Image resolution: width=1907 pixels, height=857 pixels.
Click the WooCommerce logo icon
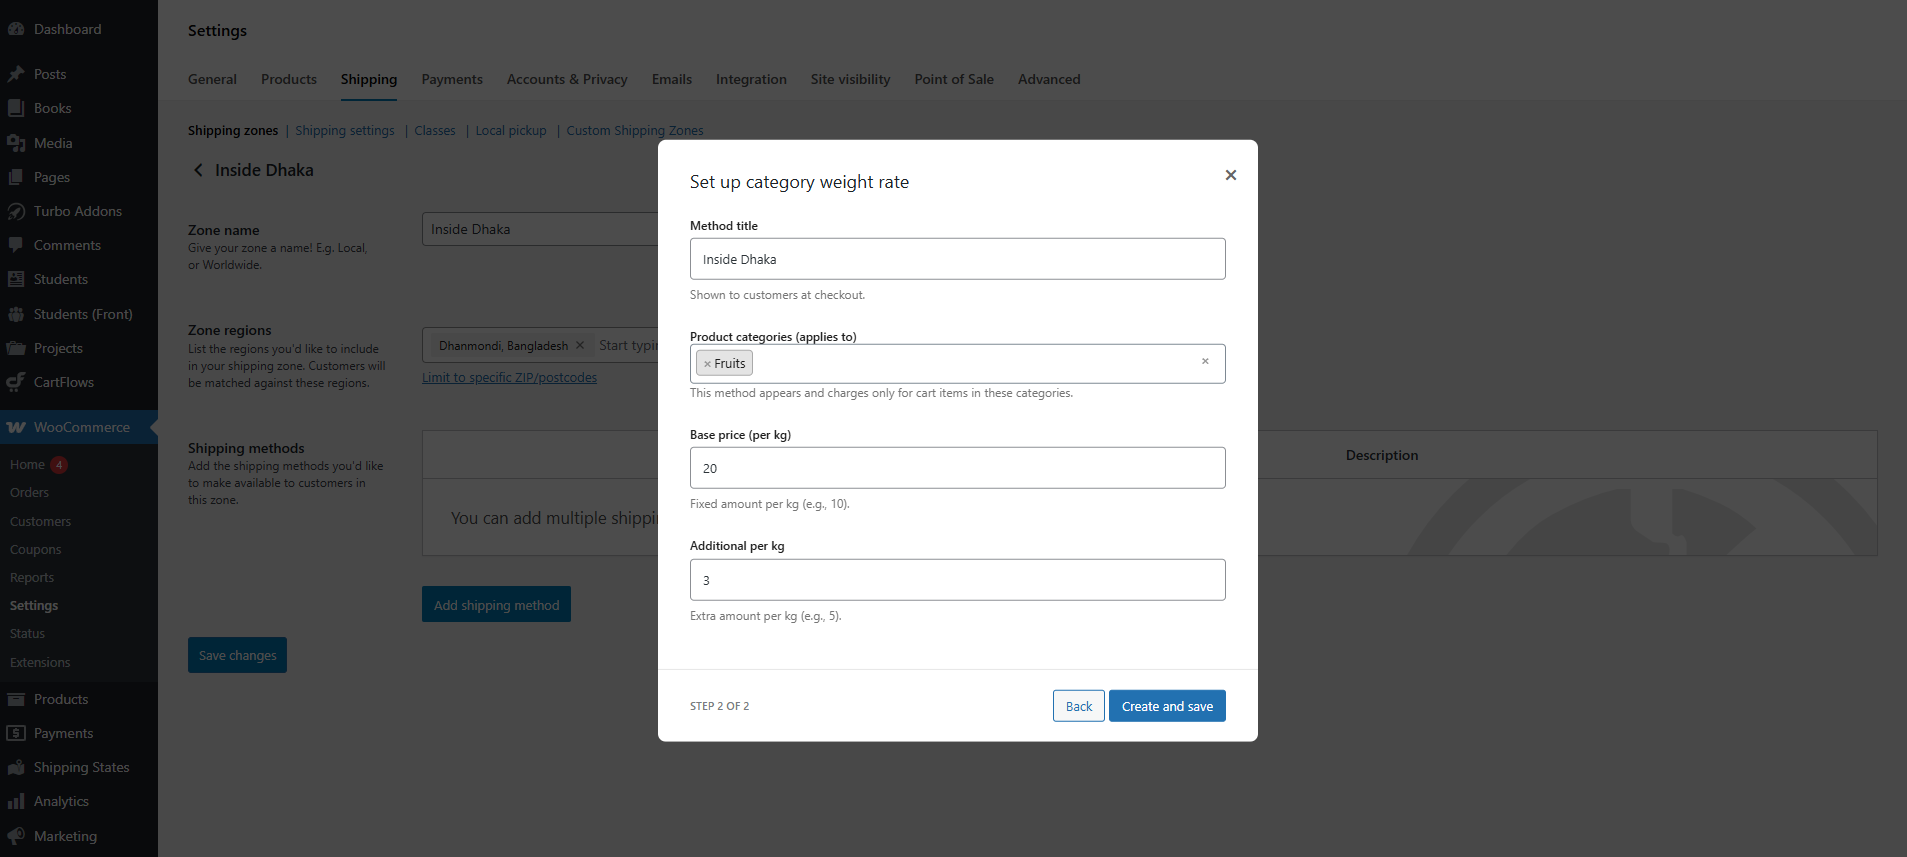[x=16, y=427]
